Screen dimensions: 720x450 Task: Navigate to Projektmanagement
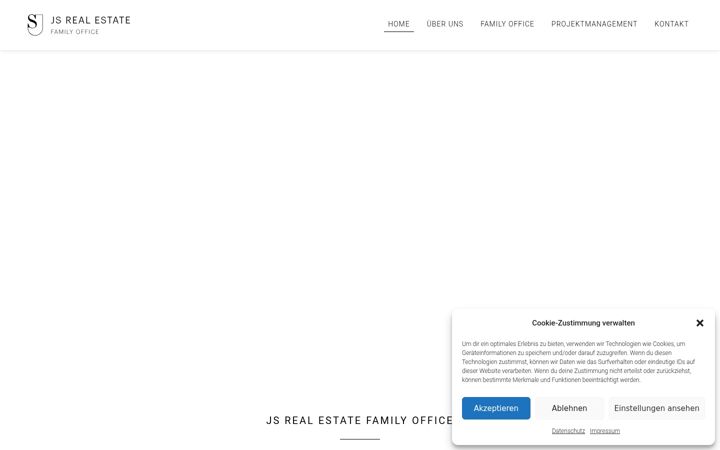pos(594,24)
